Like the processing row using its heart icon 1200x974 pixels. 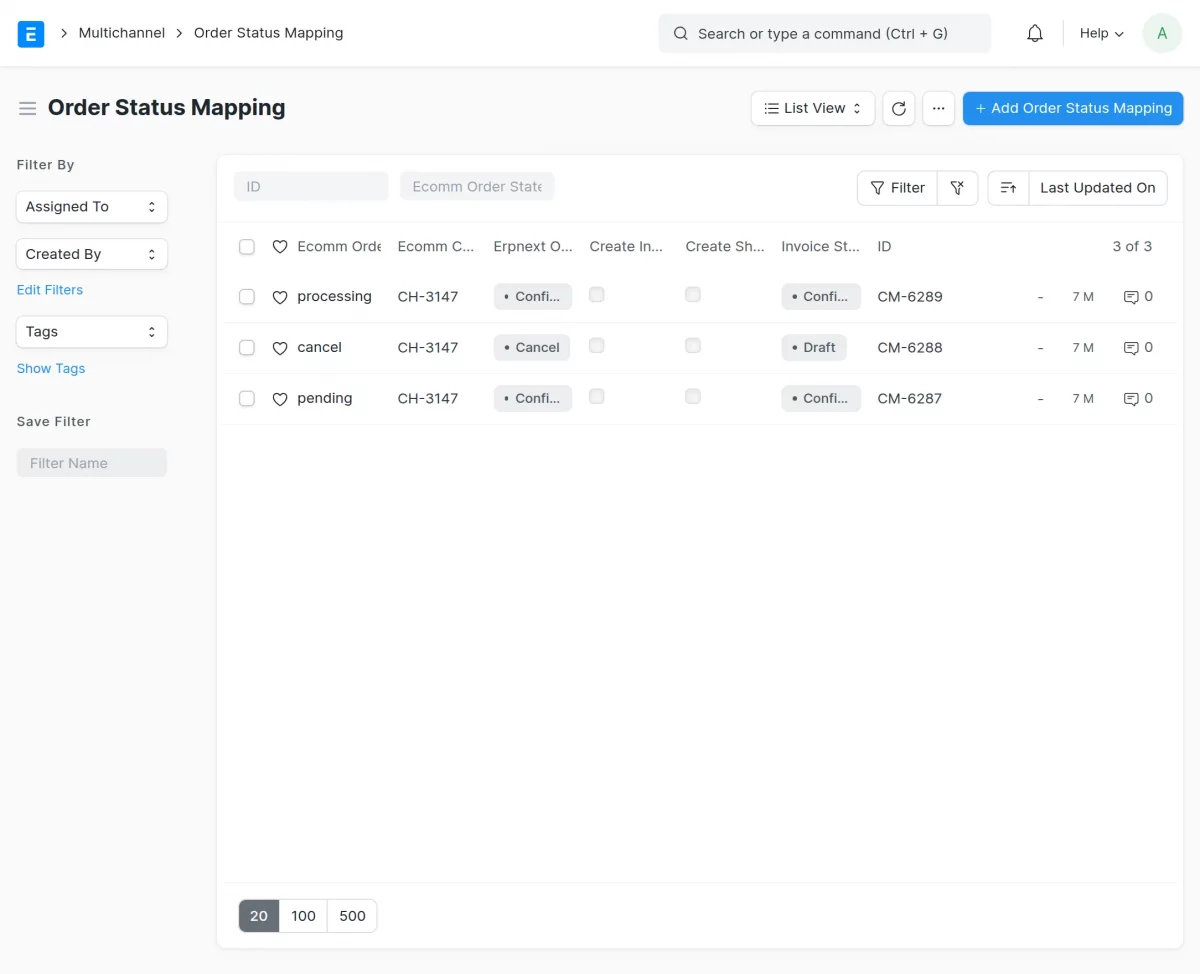279,296
